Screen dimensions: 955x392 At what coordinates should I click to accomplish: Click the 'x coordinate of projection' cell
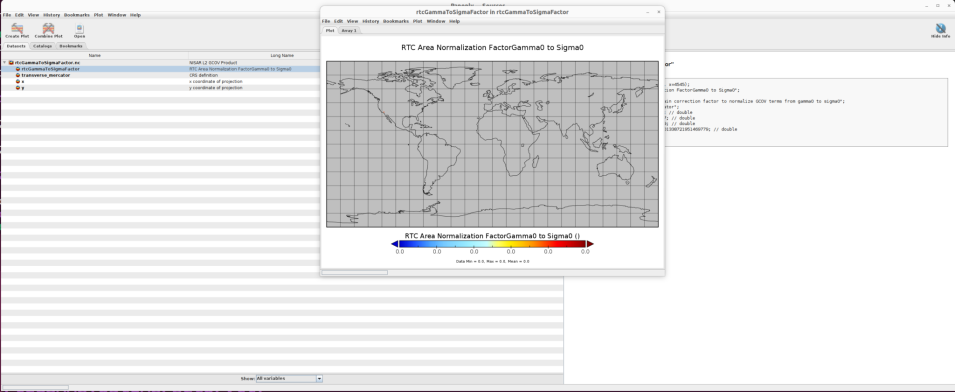point(216,81)
